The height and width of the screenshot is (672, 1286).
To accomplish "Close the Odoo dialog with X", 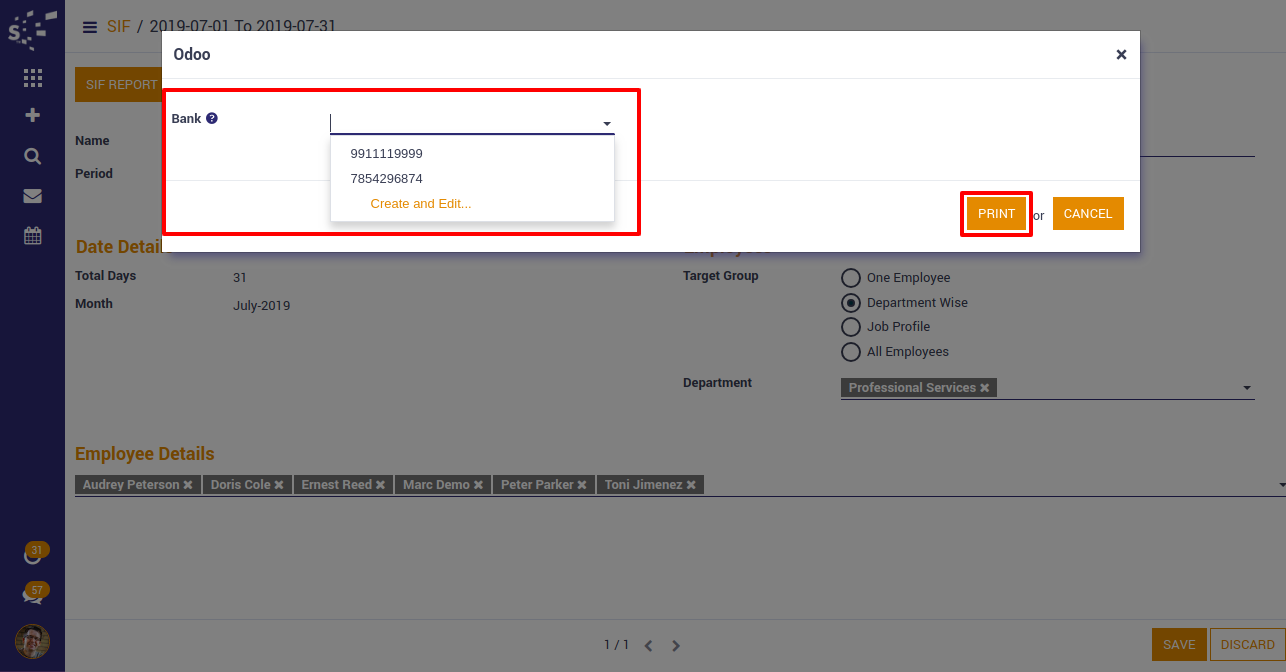I will pyautogui.click(x=1121, y=55).
